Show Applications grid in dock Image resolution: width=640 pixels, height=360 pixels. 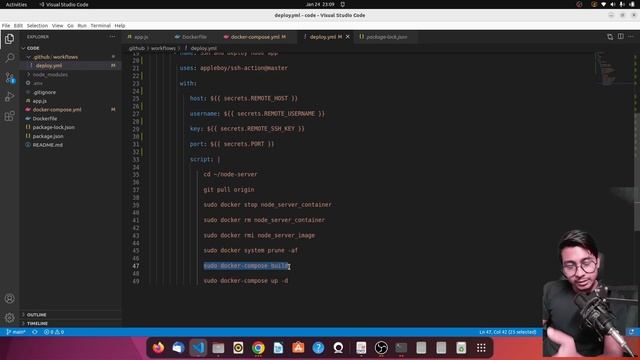click(481, 348)
